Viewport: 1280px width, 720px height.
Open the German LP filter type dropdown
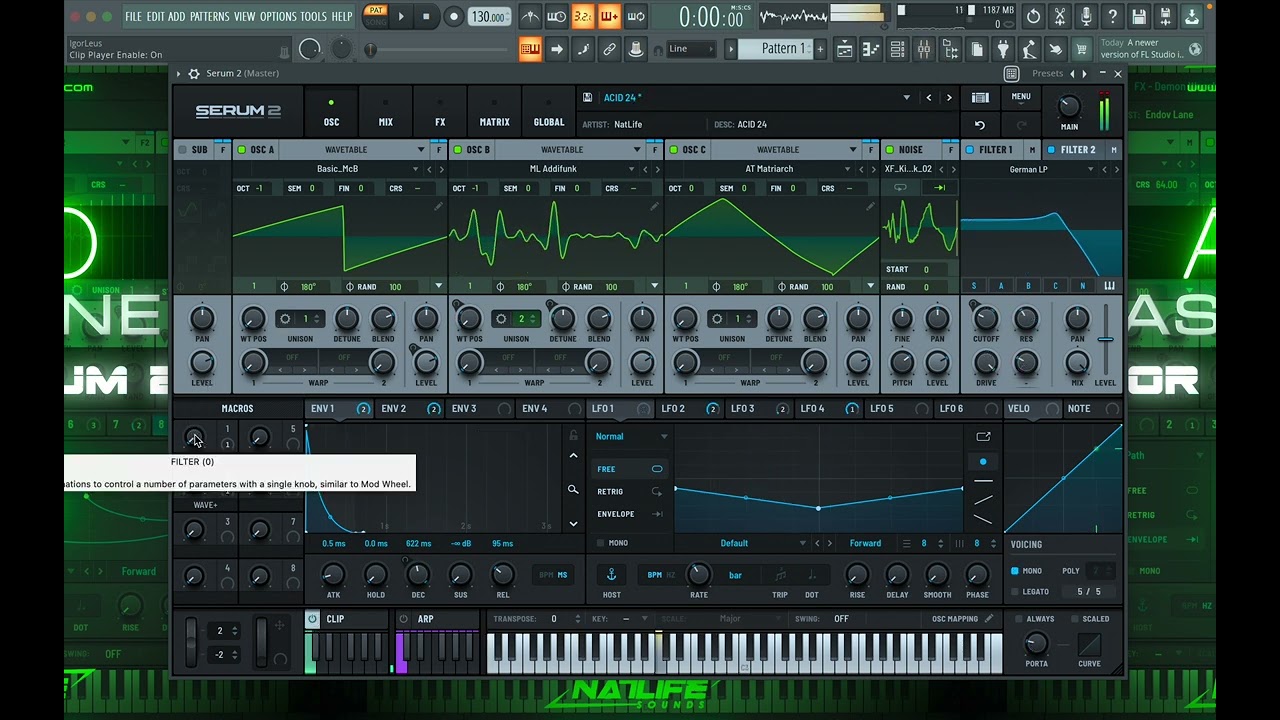(1091, 169)
